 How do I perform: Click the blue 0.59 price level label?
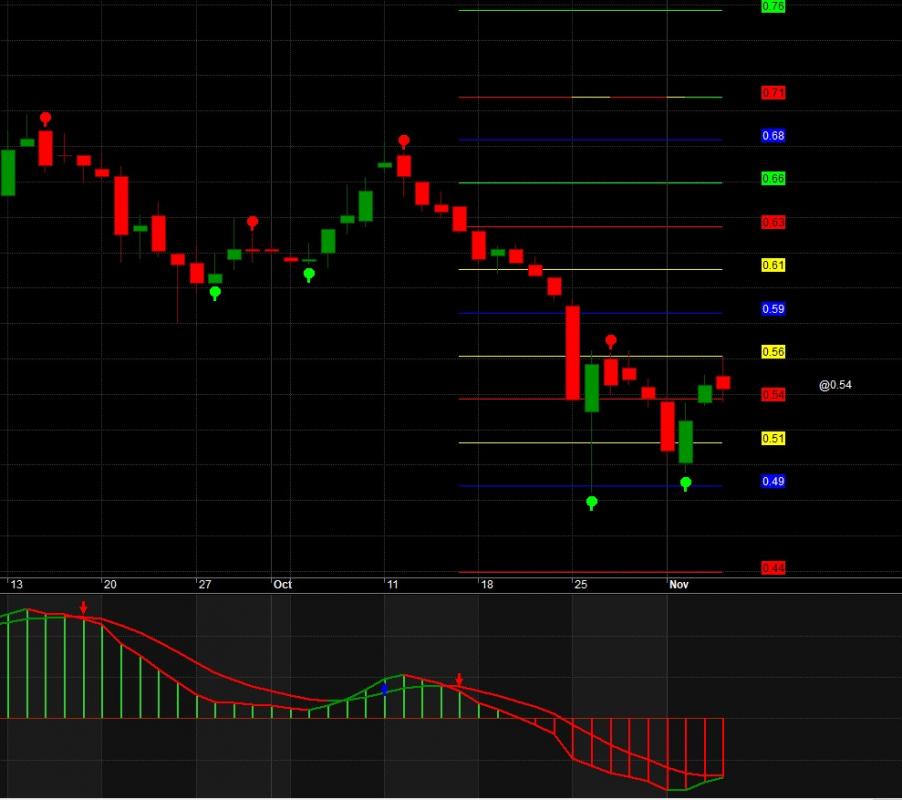pos(773,309)
